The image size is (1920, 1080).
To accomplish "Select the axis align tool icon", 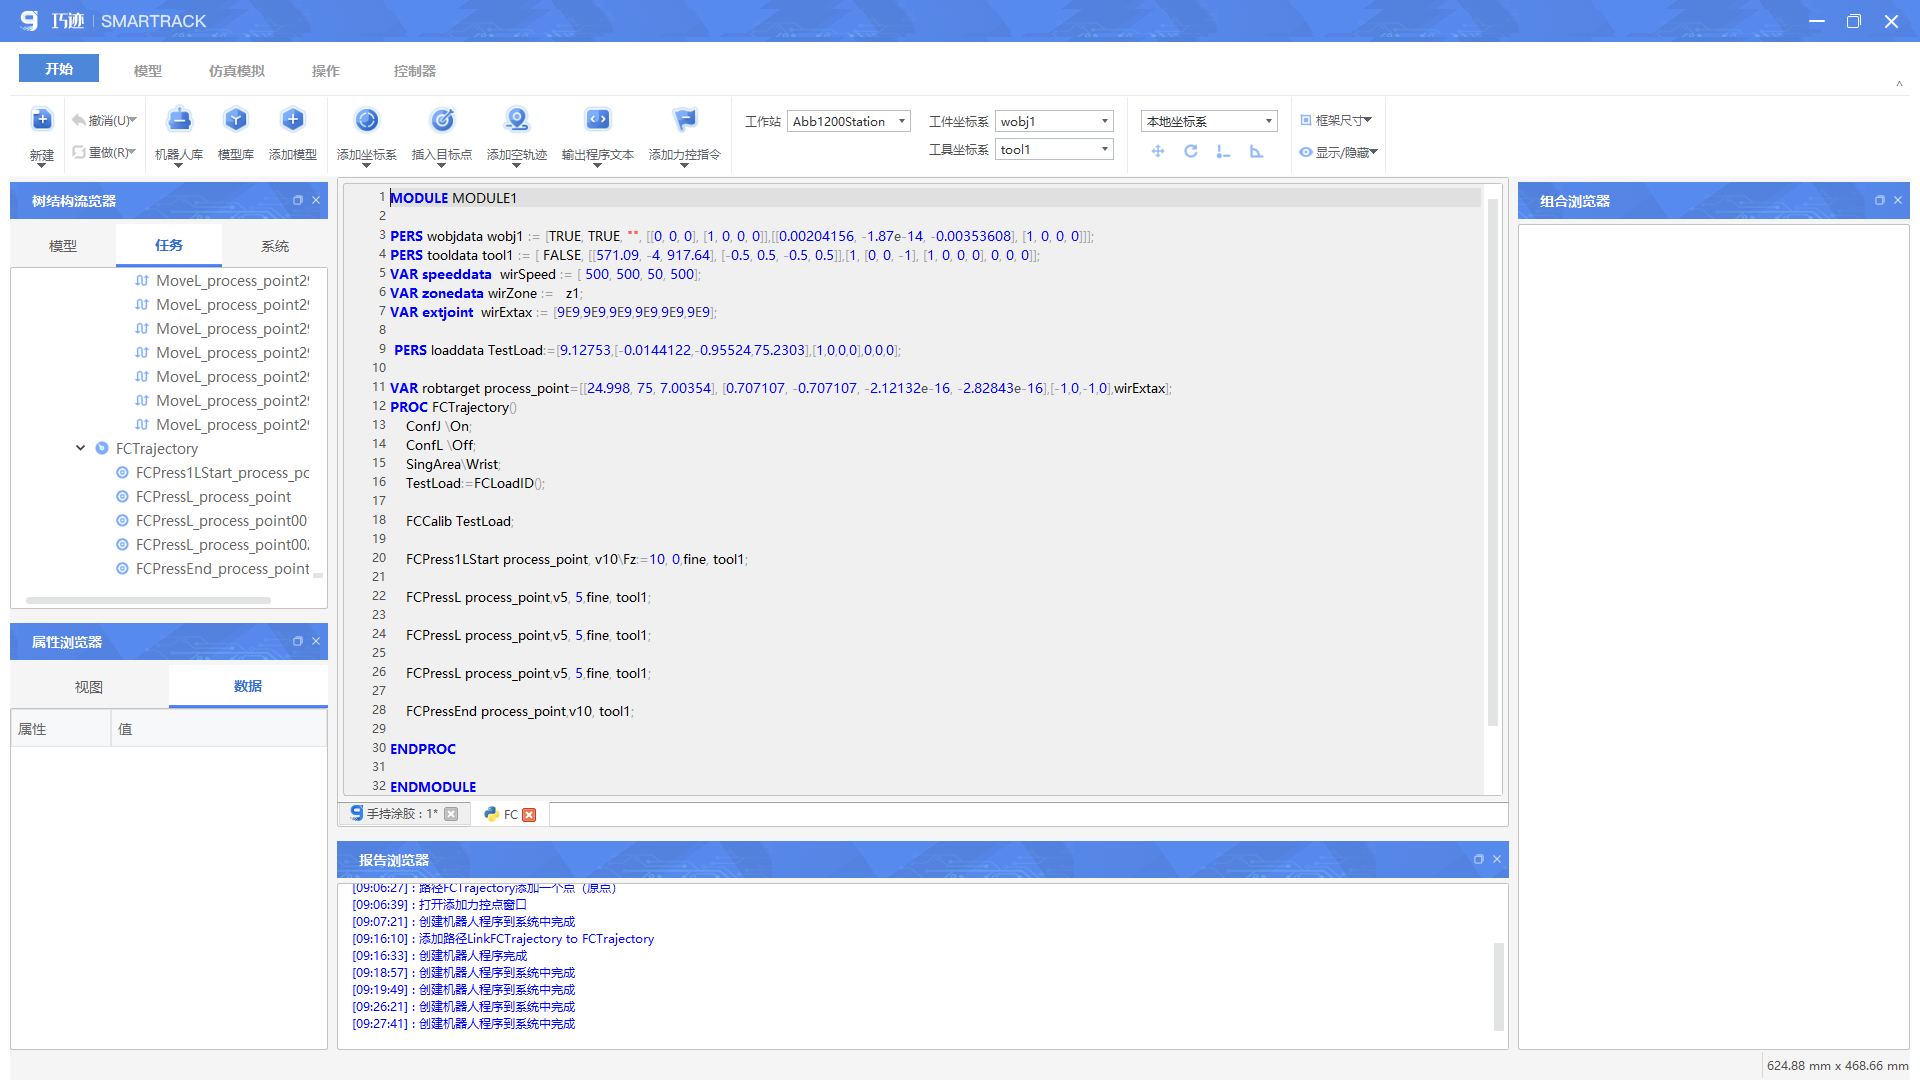I will click(1223, 151).
